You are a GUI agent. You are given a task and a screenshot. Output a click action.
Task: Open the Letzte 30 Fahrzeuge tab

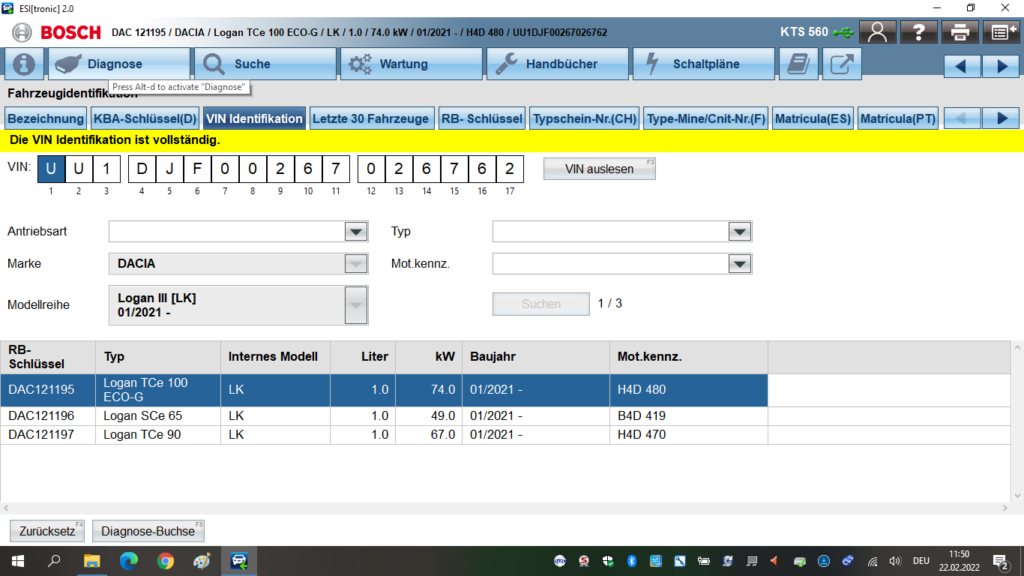click(371, 119)
